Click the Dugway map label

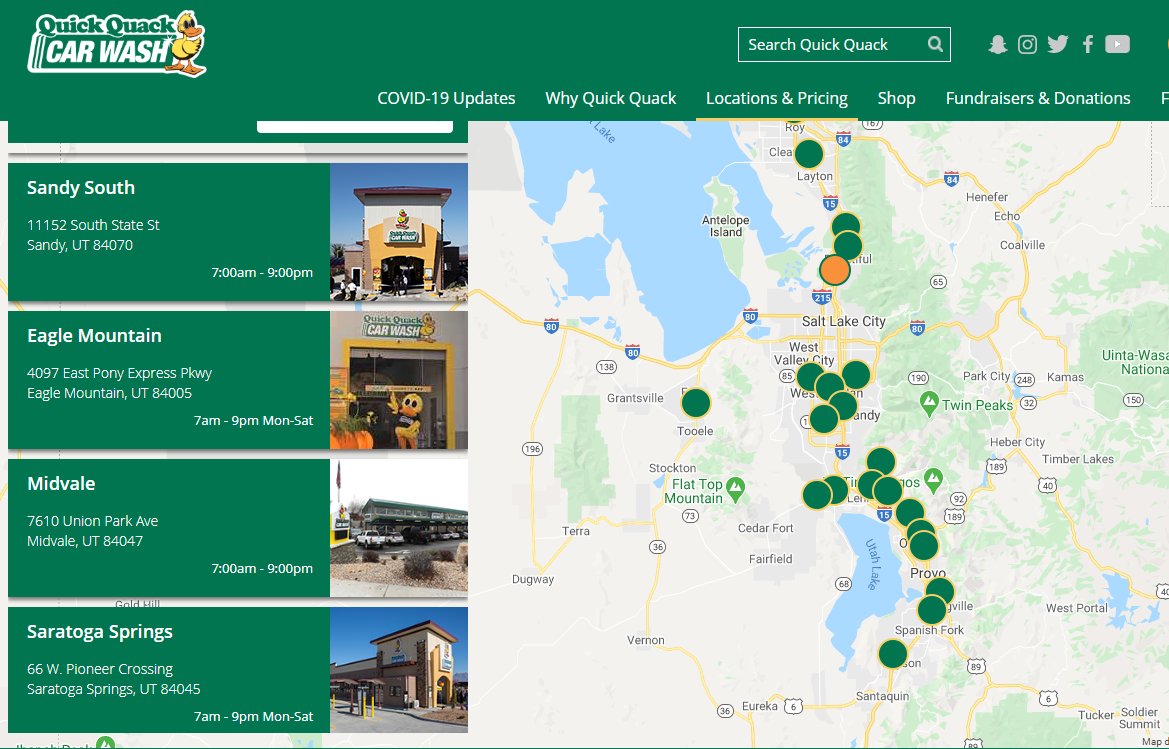tap(533, 579)
